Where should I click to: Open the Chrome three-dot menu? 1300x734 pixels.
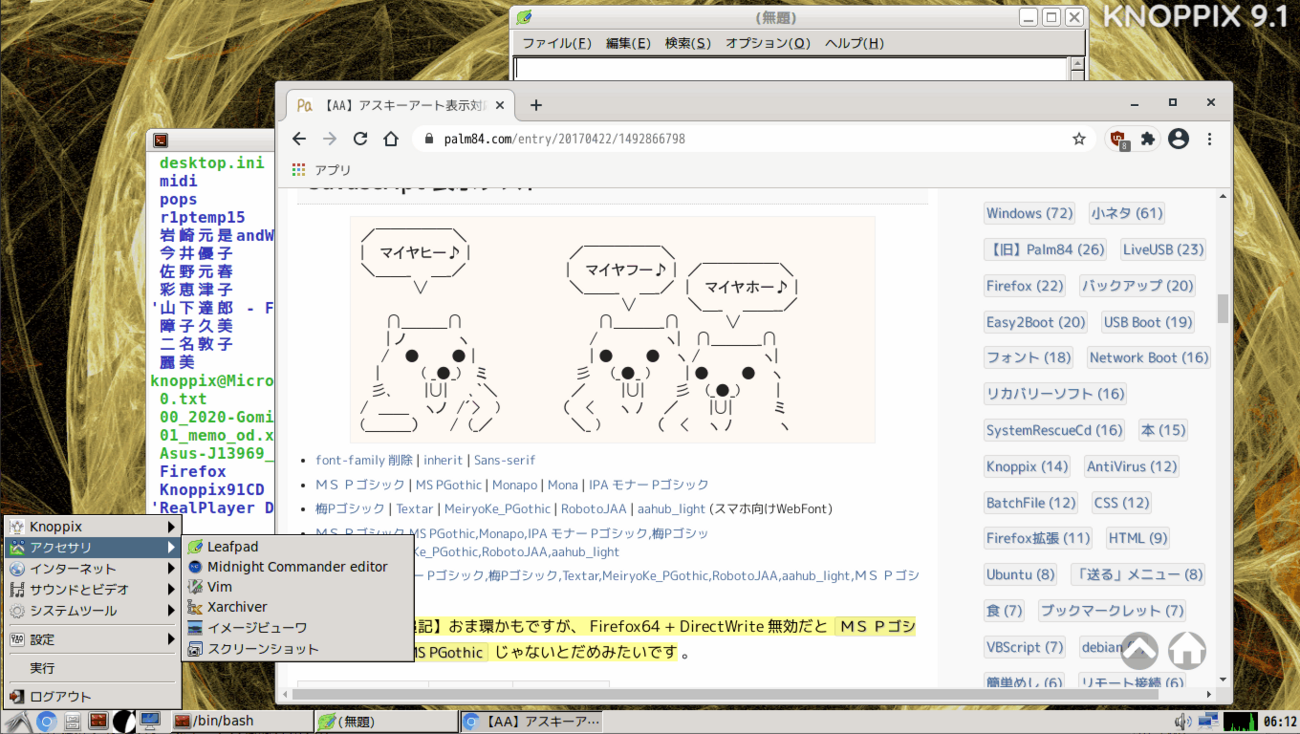1209,139
